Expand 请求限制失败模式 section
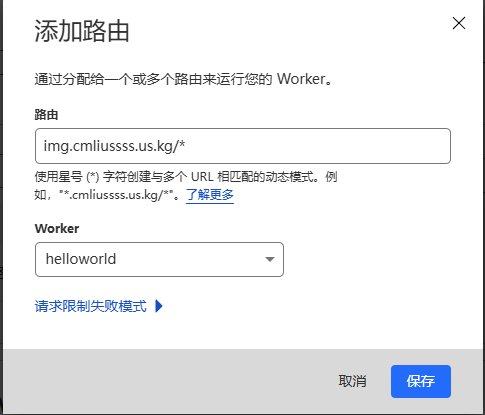485x415 pixels. [x=99, y=306]
